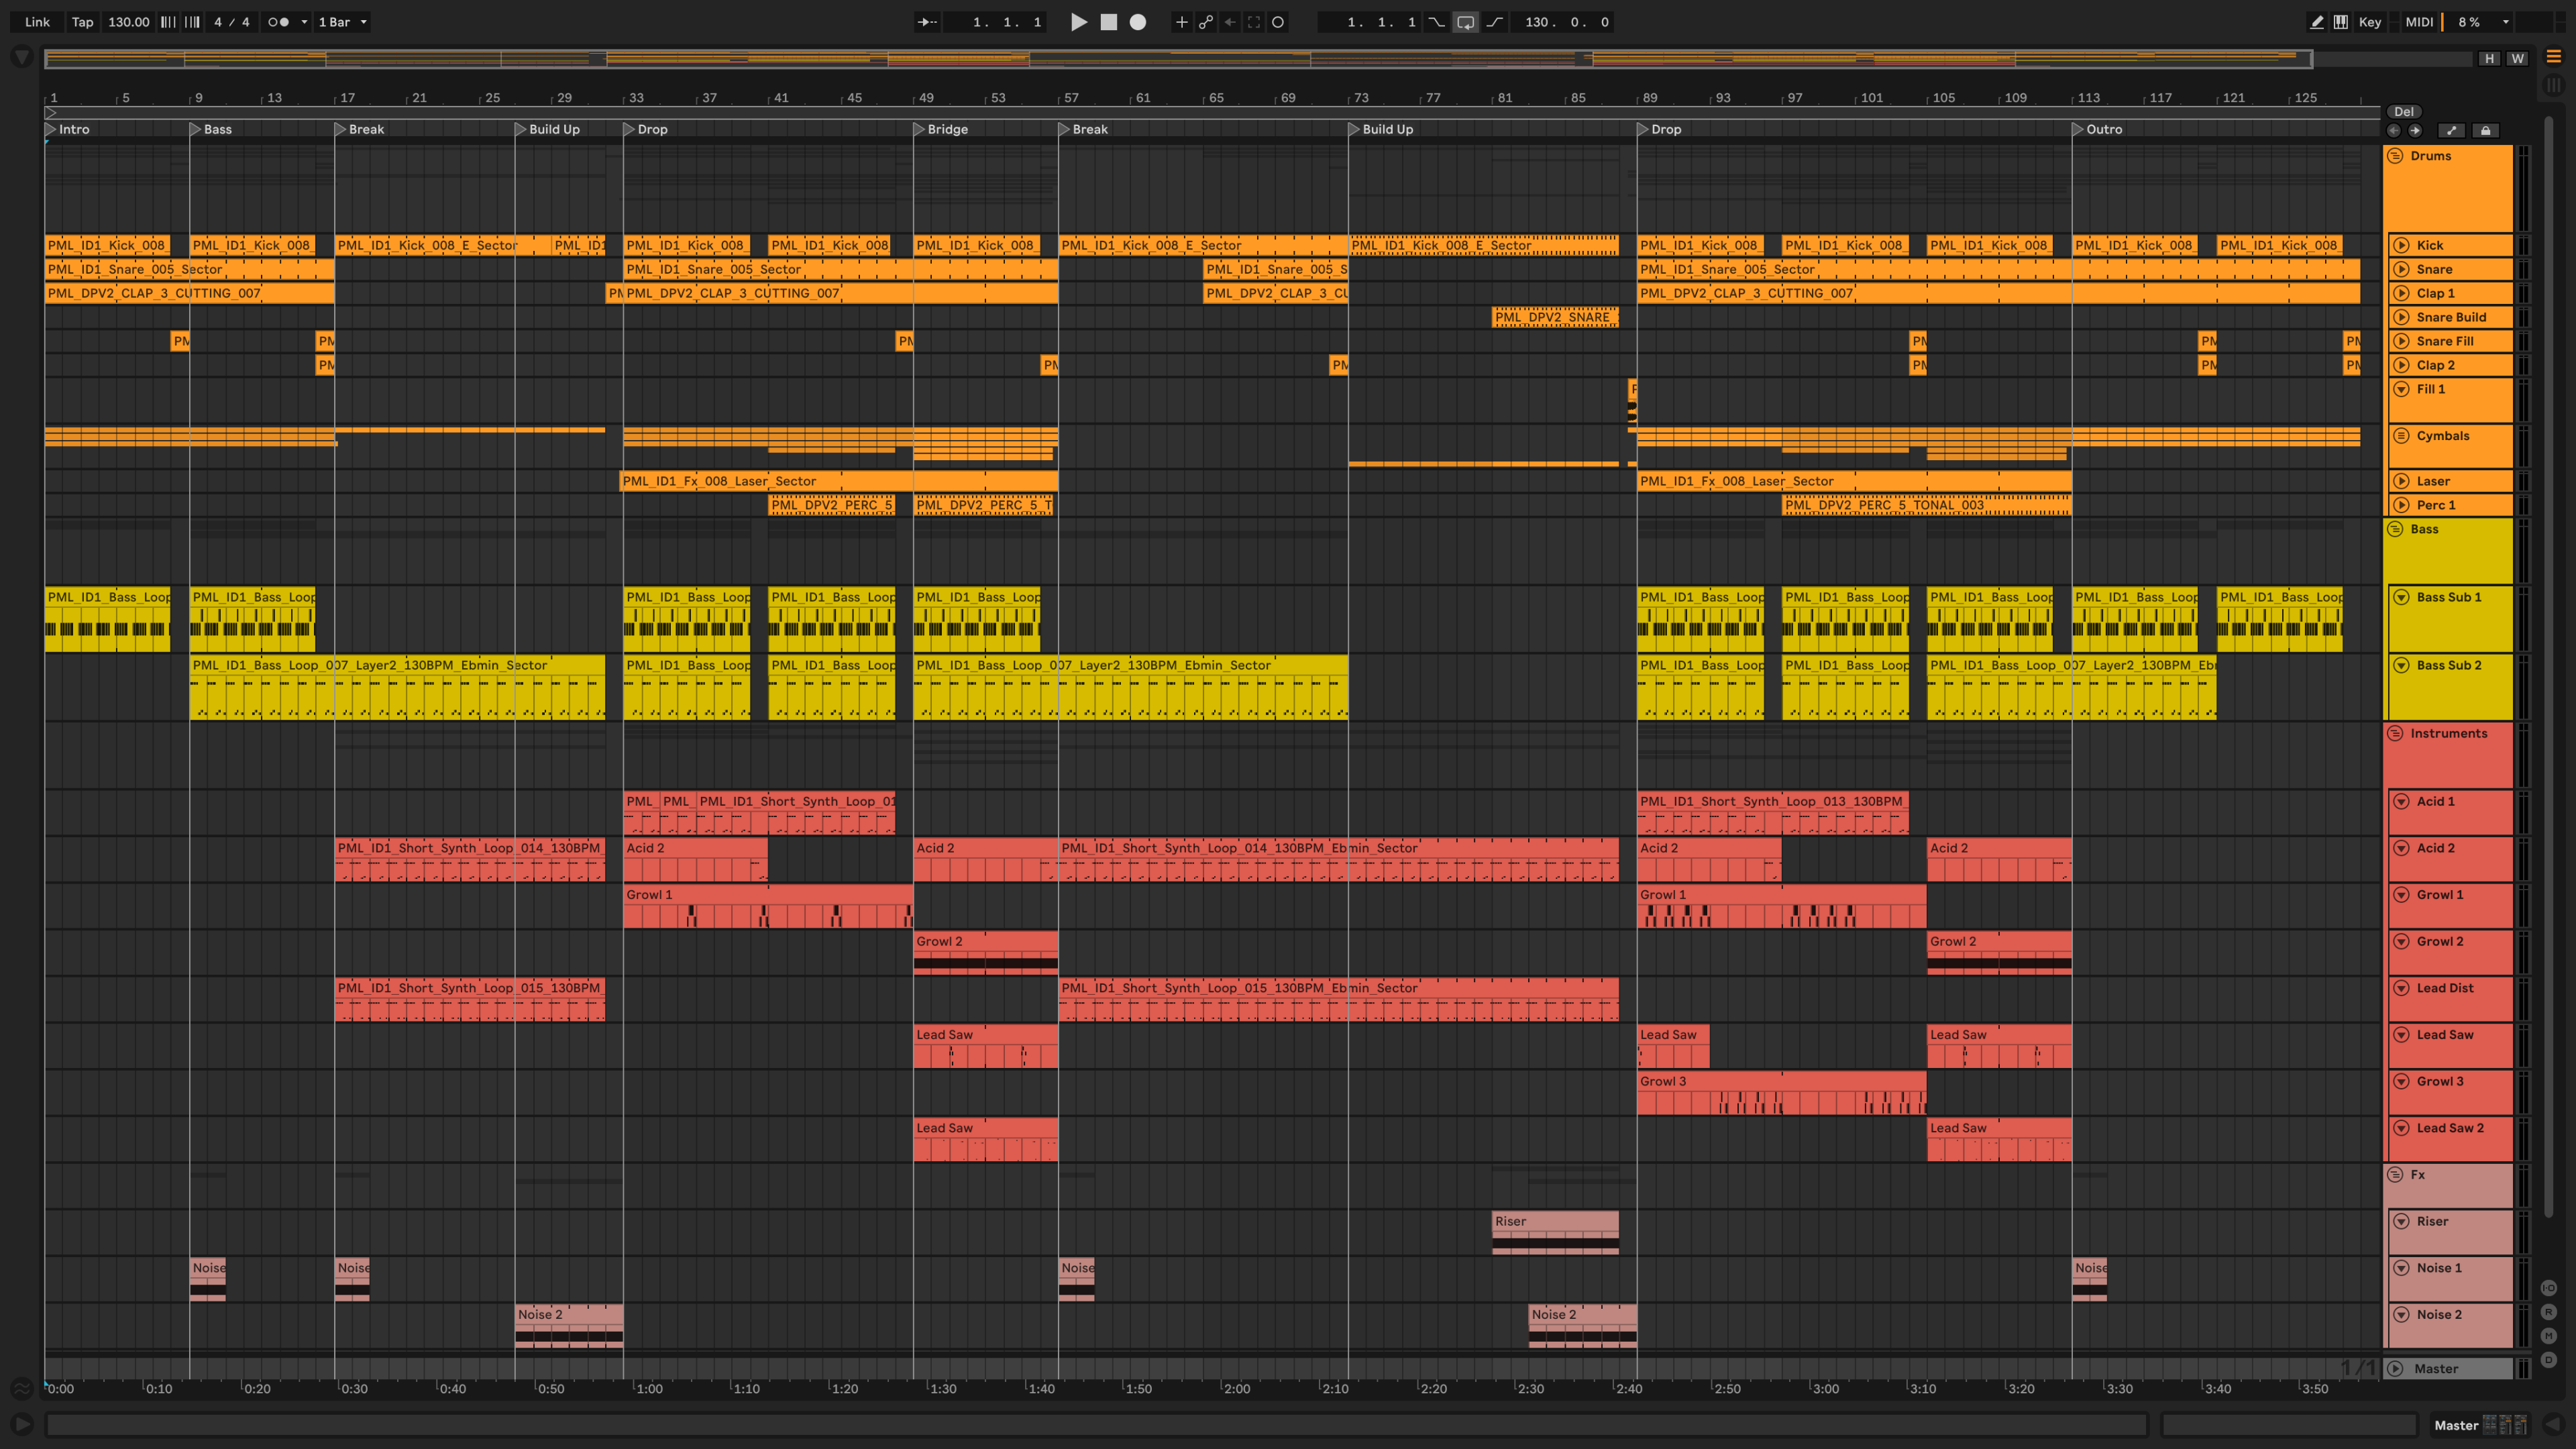Toggle the R returns show button
The width and height of the screenshot is (2576, 1449).
(2548, 1312)
